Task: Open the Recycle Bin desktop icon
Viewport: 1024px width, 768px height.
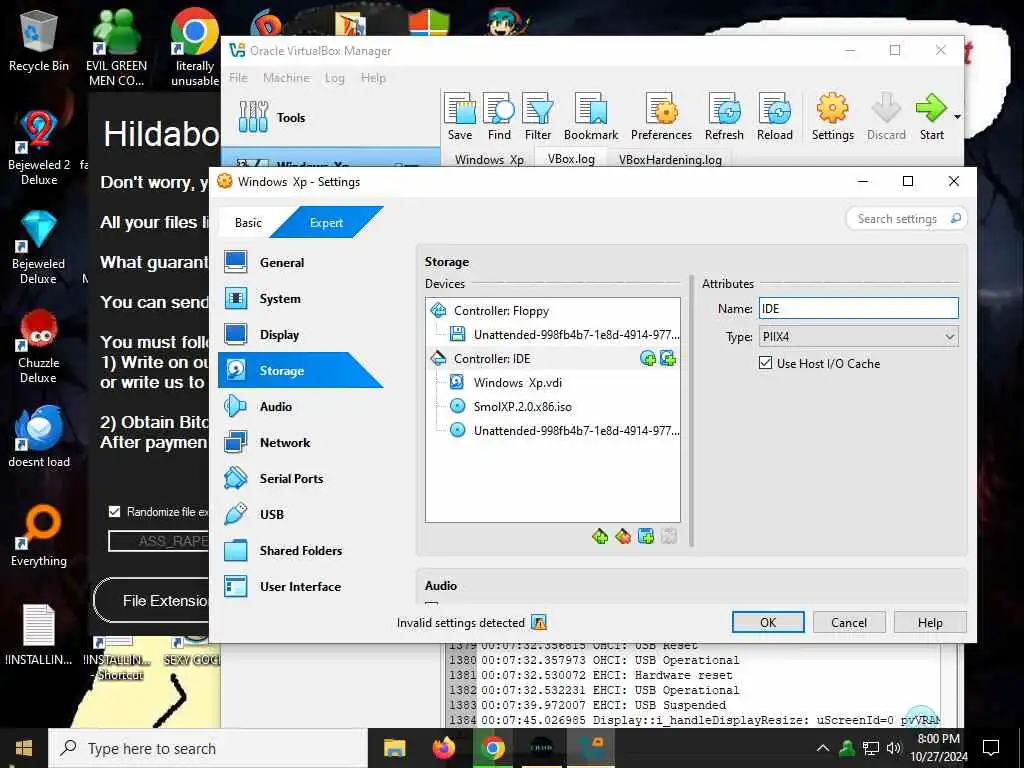Action: [39, 40]
